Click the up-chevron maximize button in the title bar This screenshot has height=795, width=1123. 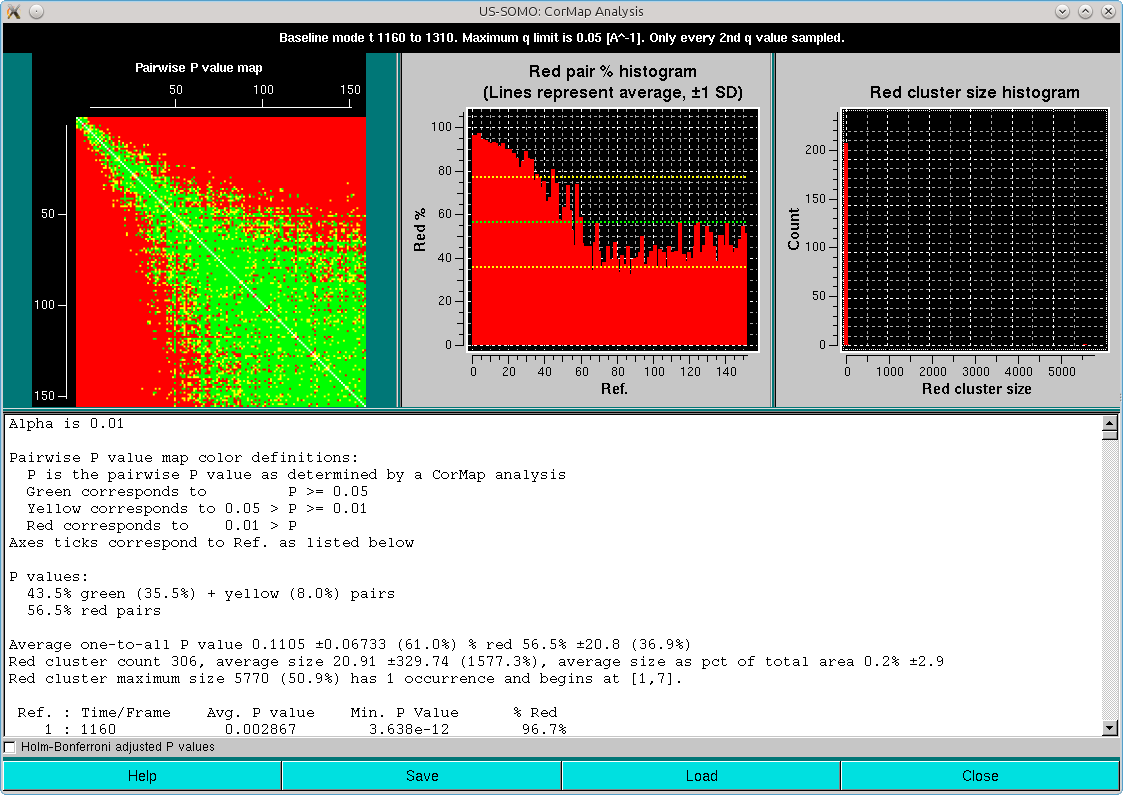pos(1085,11)
